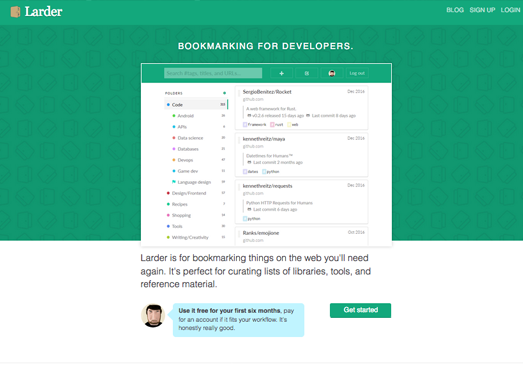Open the Devops subfolder
The height and width of the screenshot is (375, 523).
click(x=185, y=160)
